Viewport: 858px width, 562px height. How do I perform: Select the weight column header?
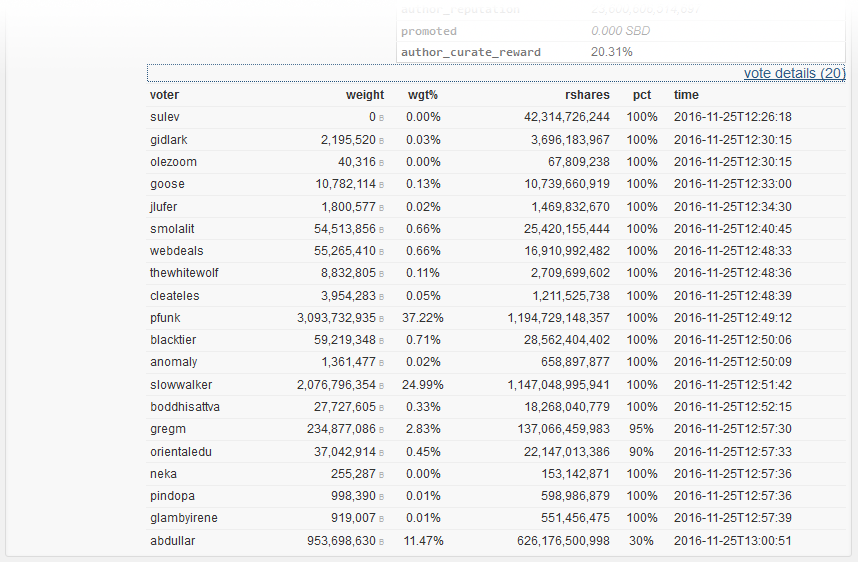click(x=364, y=95)
